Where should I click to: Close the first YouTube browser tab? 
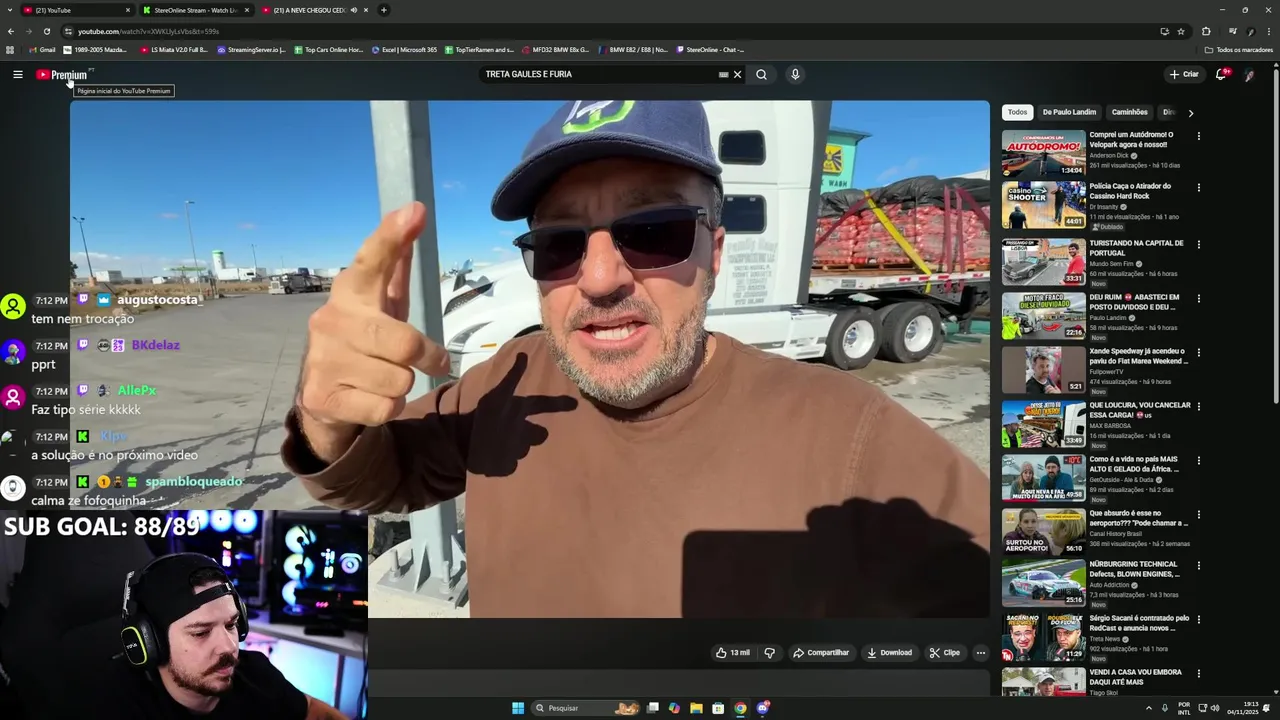click(128, 10)
